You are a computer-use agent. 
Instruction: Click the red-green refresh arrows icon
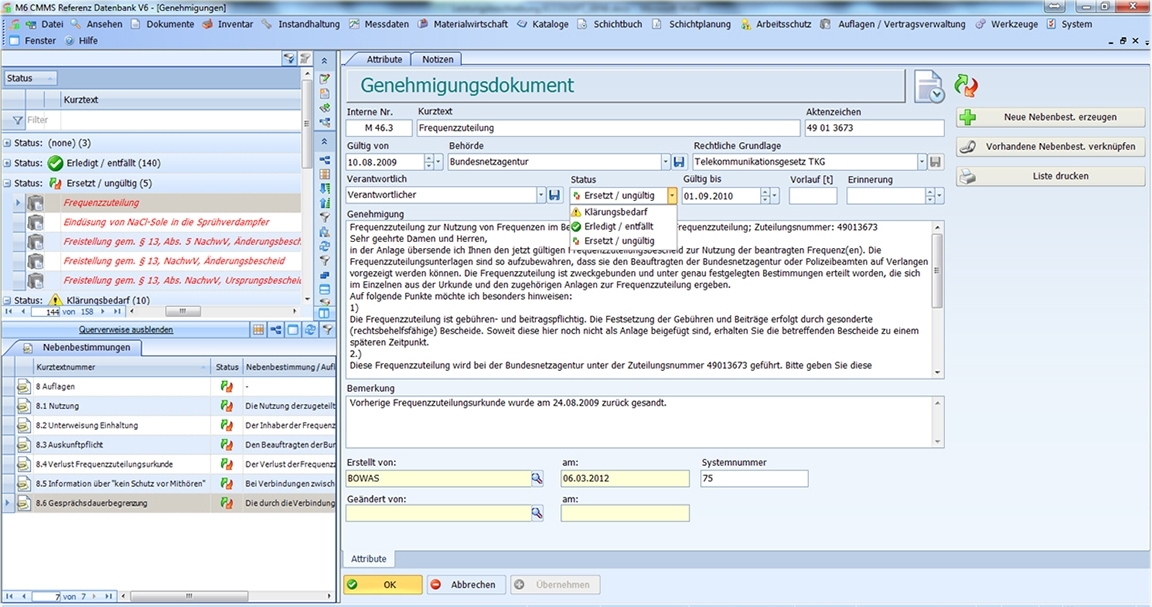[x=965, y=85]
